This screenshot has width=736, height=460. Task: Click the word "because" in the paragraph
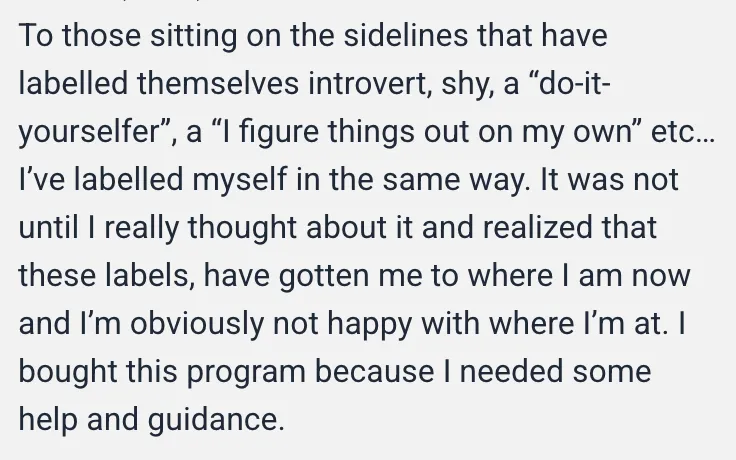[x=375, y=371]
